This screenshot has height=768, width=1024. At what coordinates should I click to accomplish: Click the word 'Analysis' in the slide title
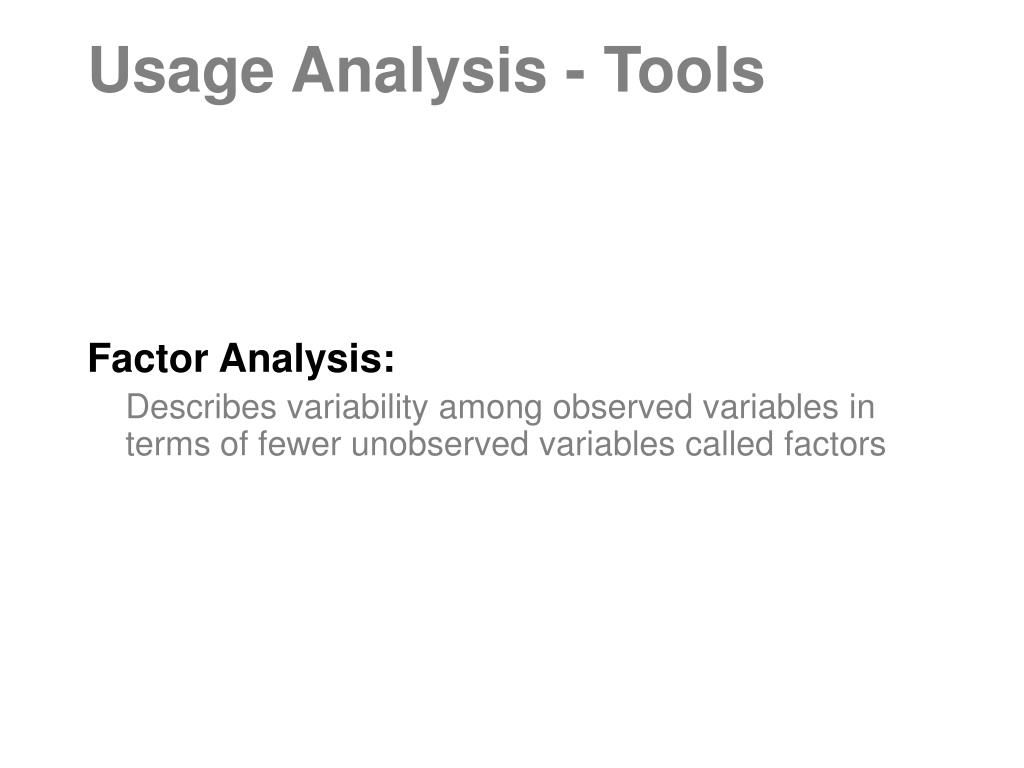[419, 73]
